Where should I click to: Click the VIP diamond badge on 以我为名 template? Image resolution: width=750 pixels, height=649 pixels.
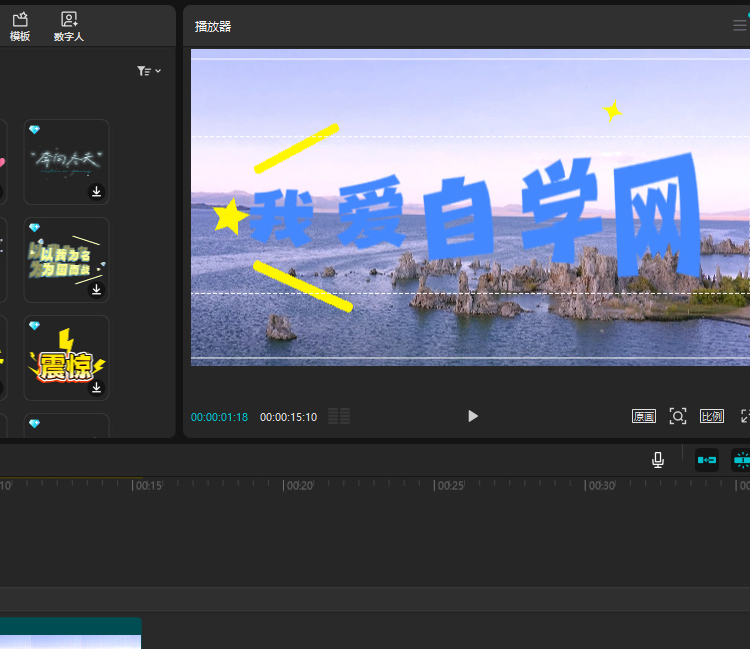pos(34,228)
